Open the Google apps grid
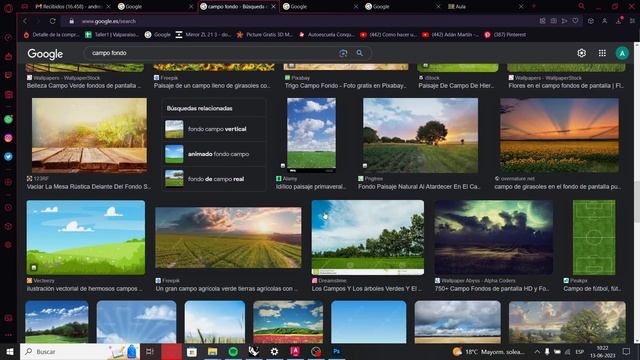 tap(602, 53)
